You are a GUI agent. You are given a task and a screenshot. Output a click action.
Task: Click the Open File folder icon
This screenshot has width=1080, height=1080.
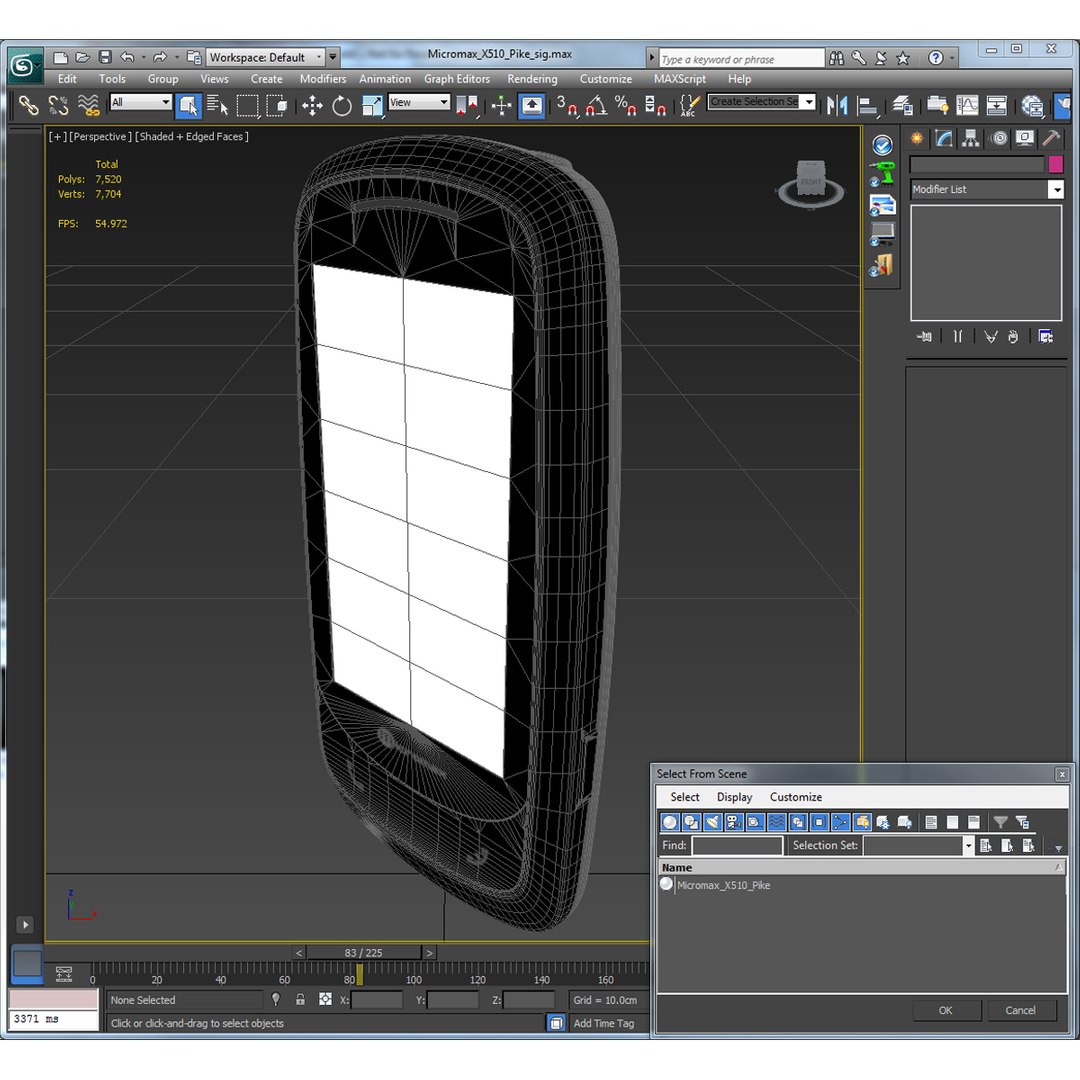[83, 57]
